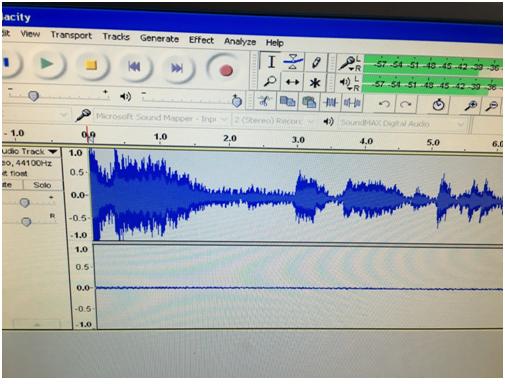The height and width of the screenshot is (384, 505).
Task: Open the Analyze menu
Action: 240,41
